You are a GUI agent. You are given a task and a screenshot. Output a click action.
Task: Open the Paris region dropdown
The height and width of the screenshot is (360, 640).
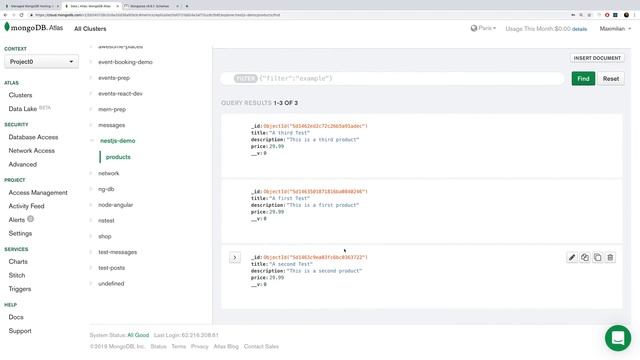[483, 28]
